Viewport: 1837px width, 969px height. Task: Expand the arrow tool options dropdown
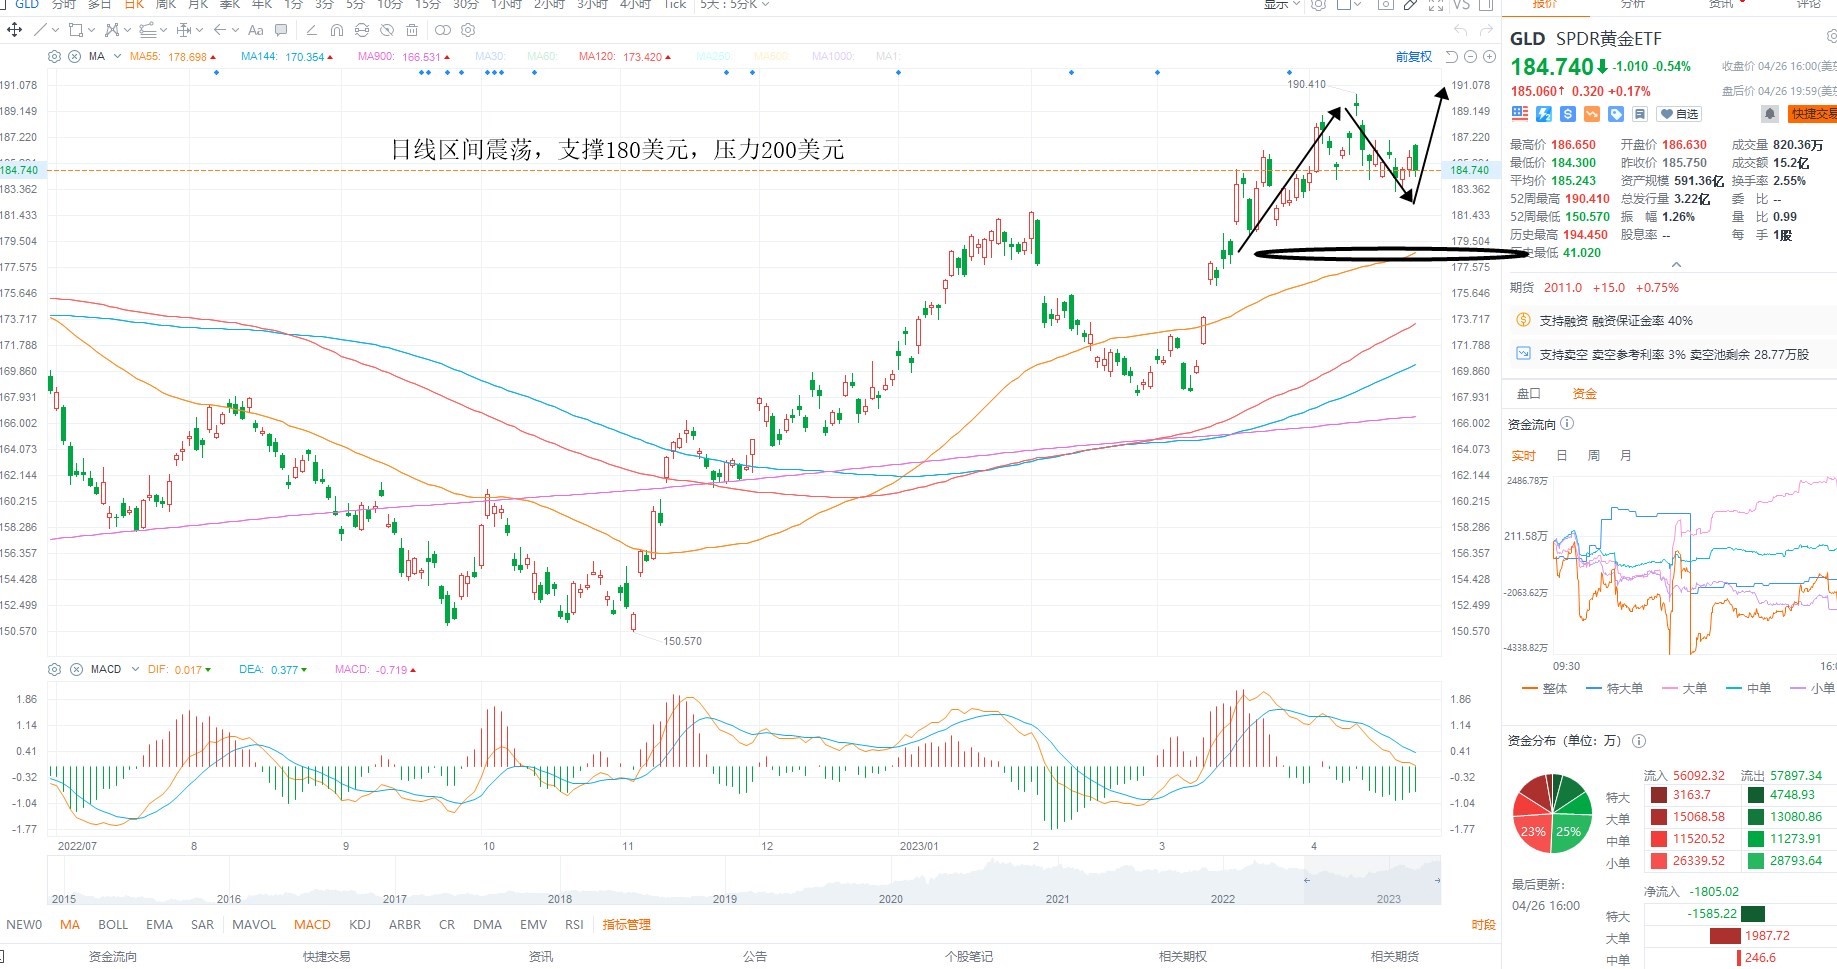(235, 30)
